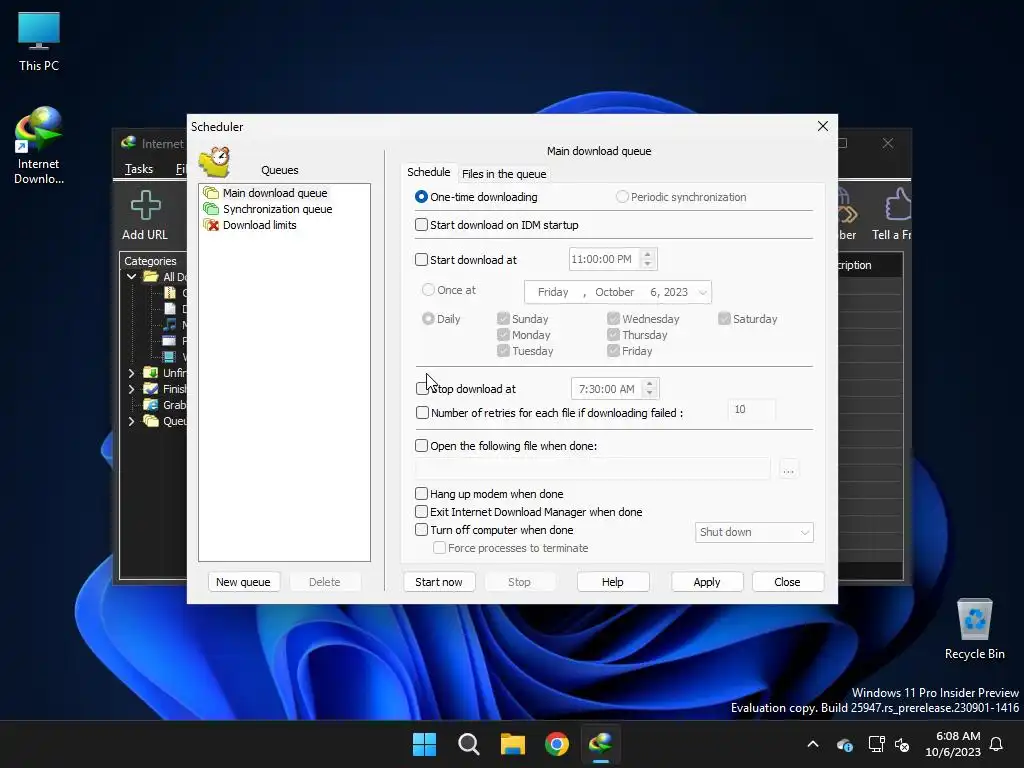Click taskbar clock showing 6:08 AM

pos(953,744)
